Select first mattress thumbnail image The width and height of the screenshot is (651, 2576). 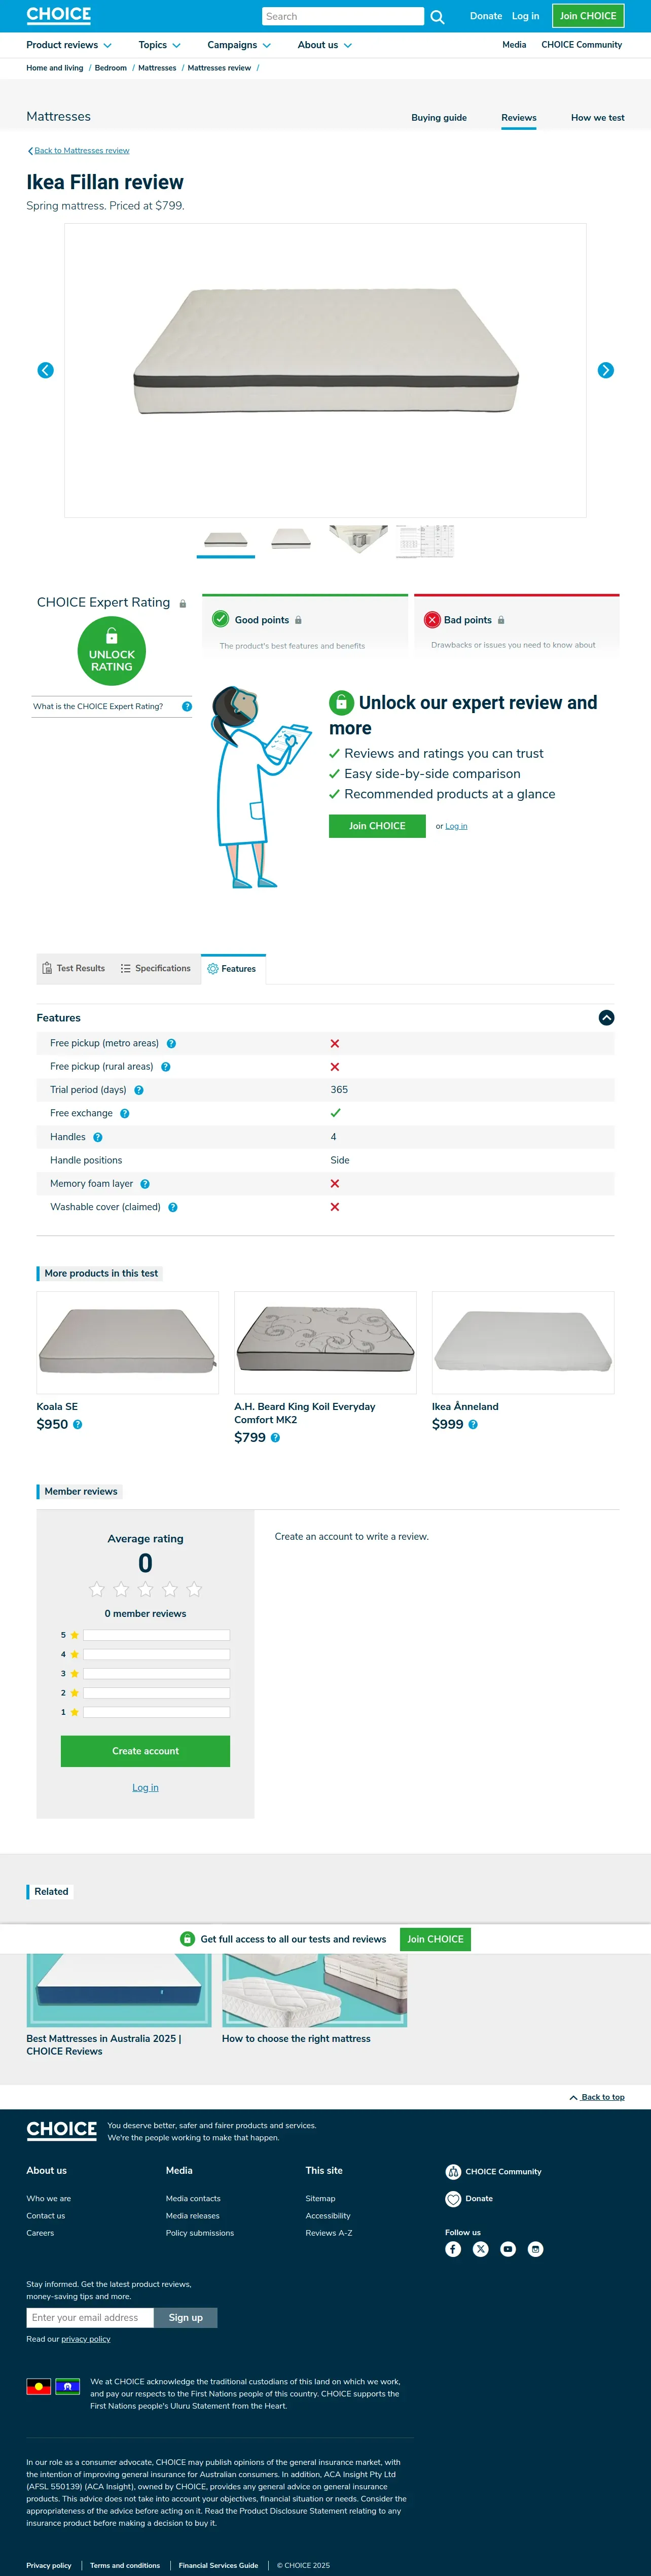pyautogui.click(x=225, y=540)
